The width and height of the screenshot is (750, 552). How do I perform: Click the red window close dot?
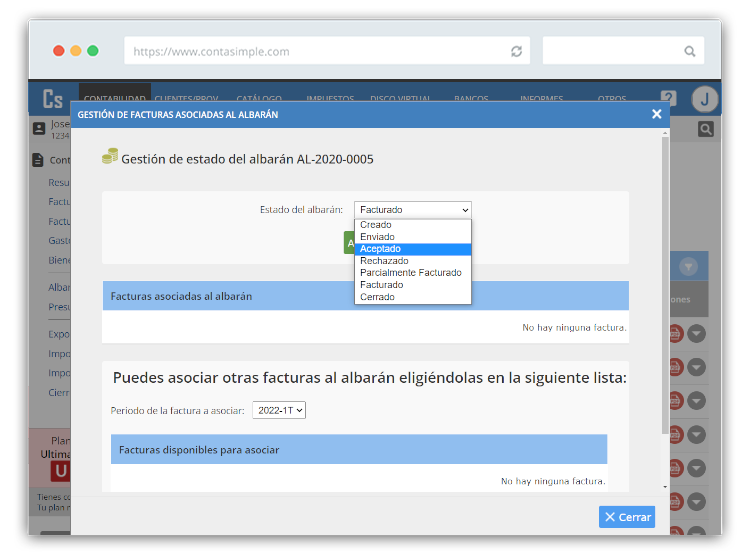click(58, 51)
